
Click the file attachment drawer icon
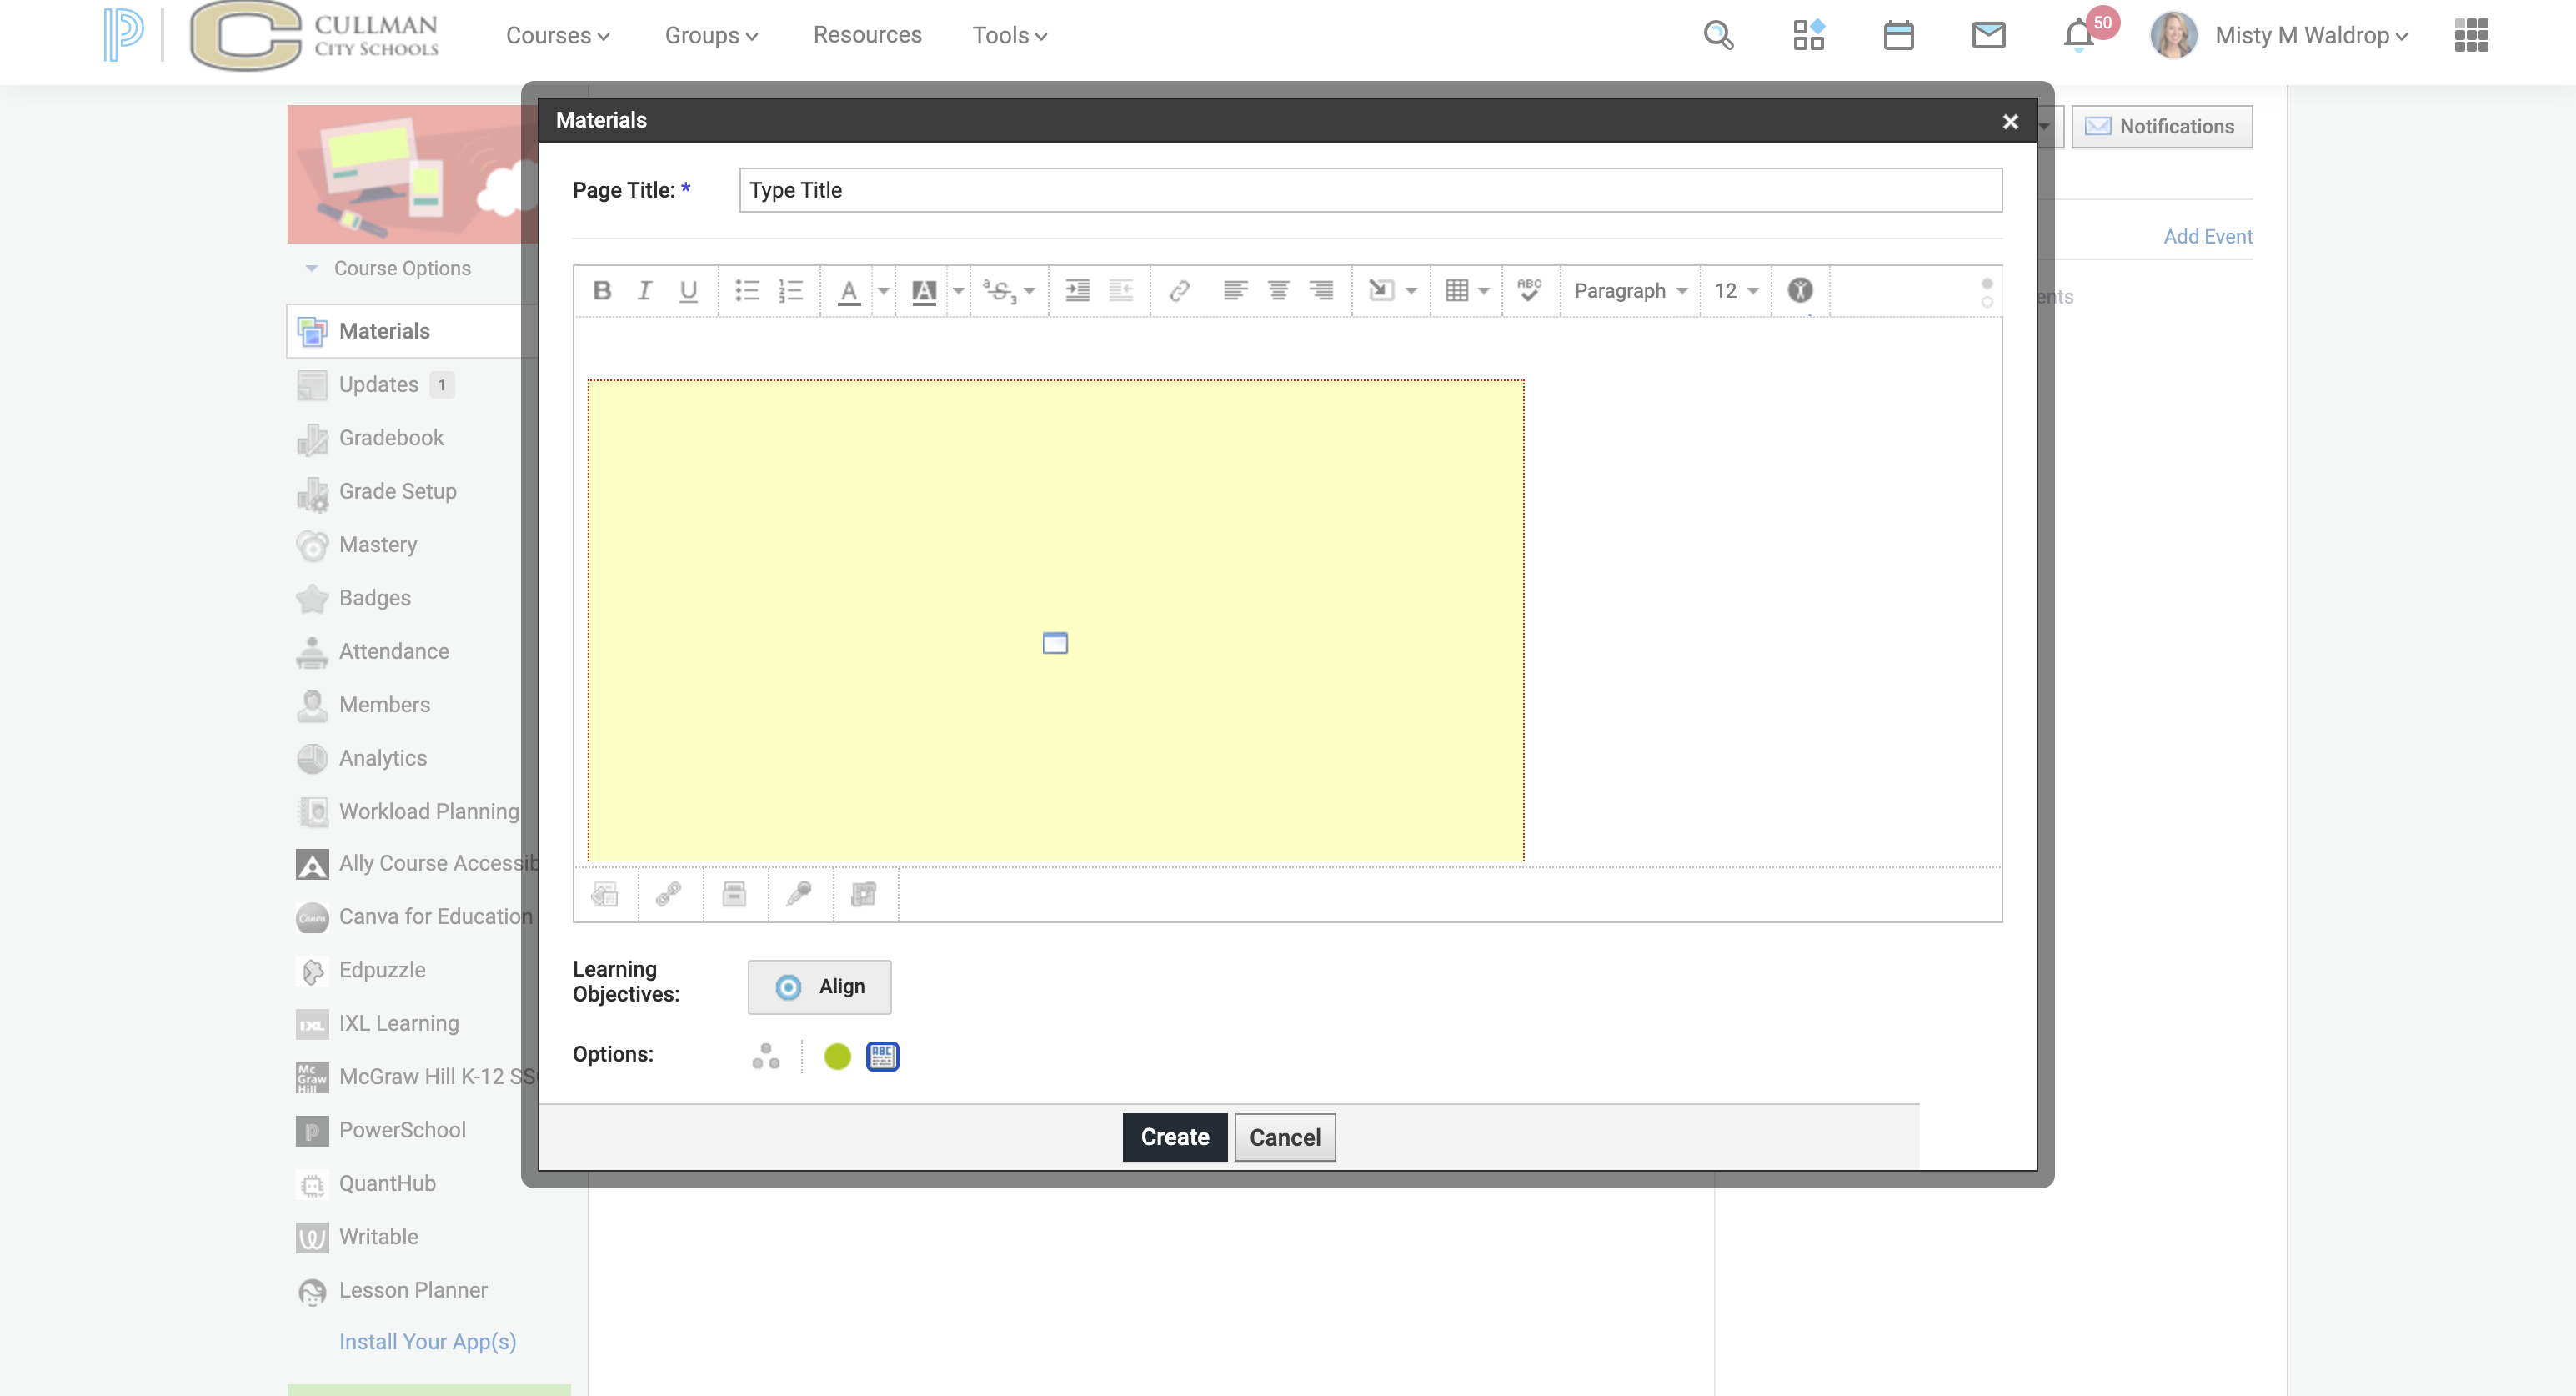[734, 893]
